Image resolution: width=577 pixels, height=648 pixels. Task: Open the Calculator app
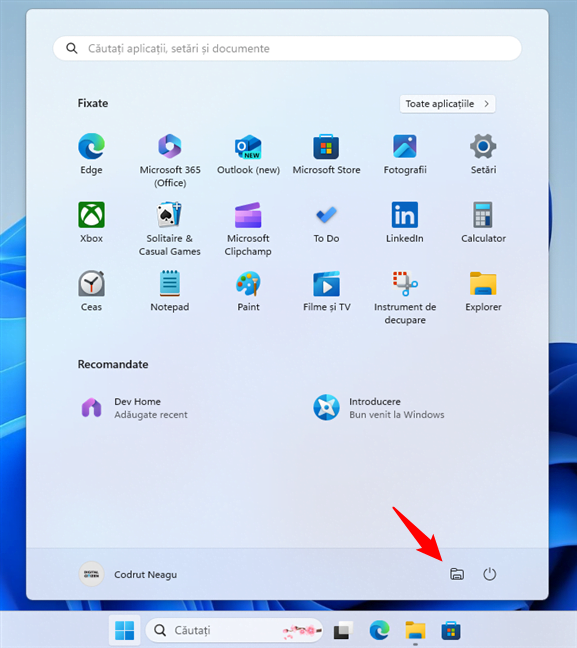483,223
